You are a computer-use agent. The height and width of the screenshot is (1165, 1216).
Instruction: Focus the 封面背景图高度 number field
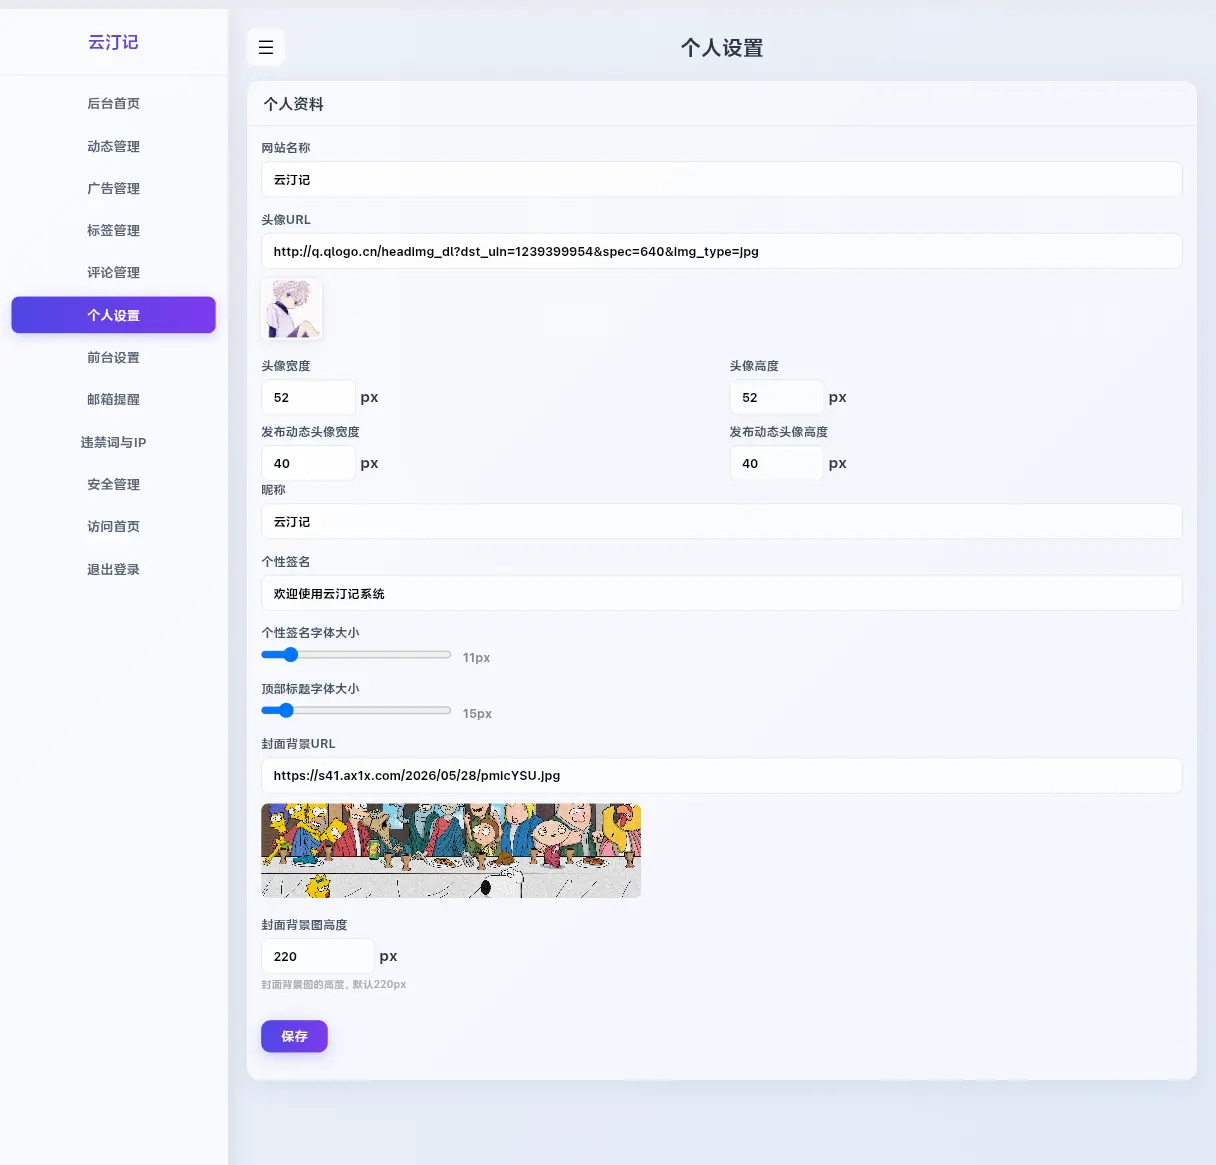pyautogui.click(x=317, y=956)
